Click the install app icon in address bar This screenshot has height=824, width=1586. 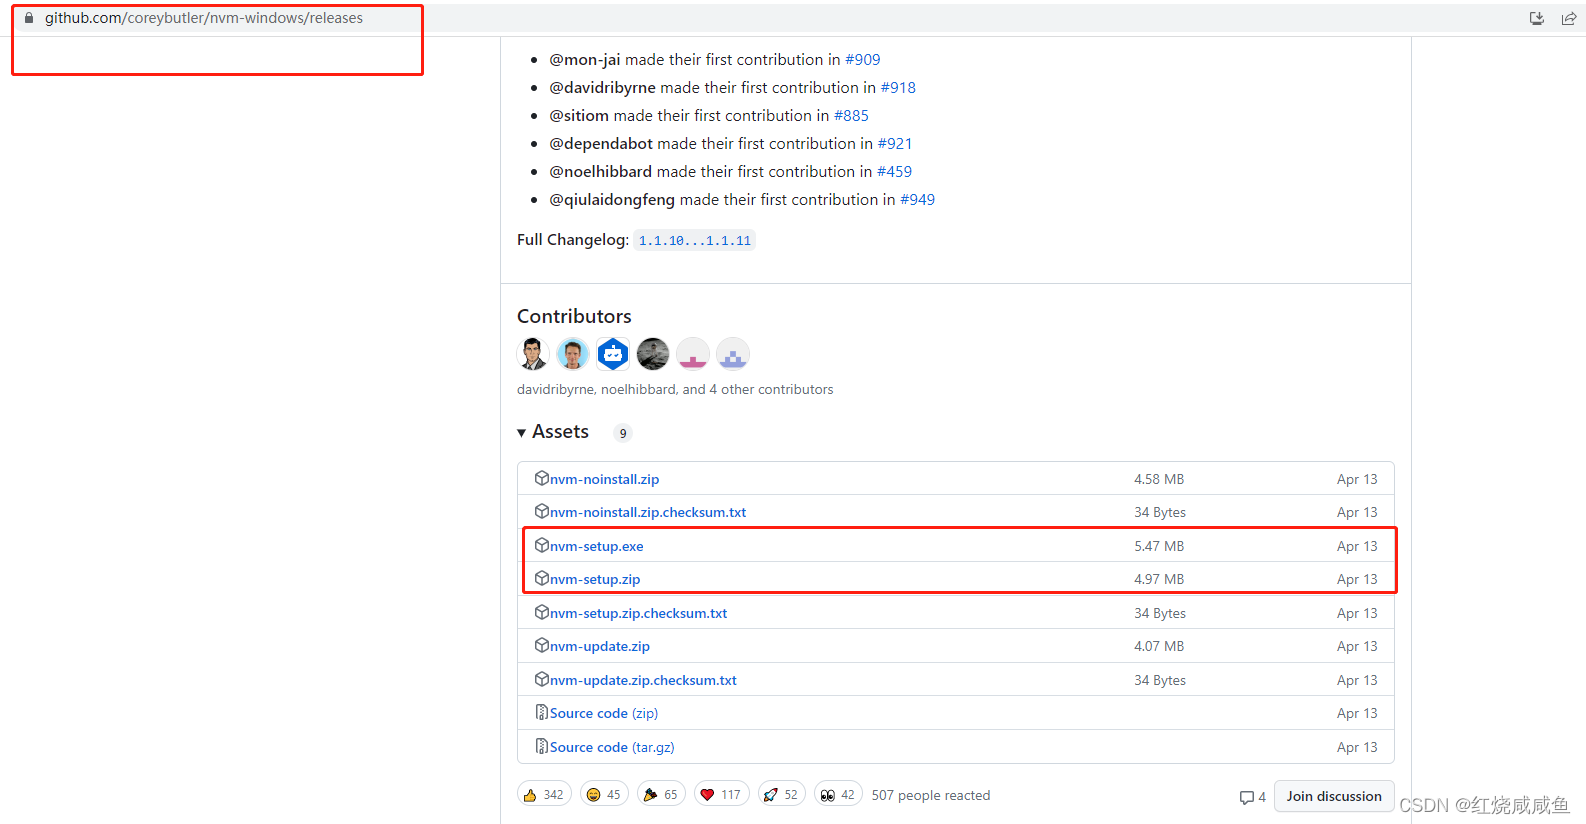1537,18
